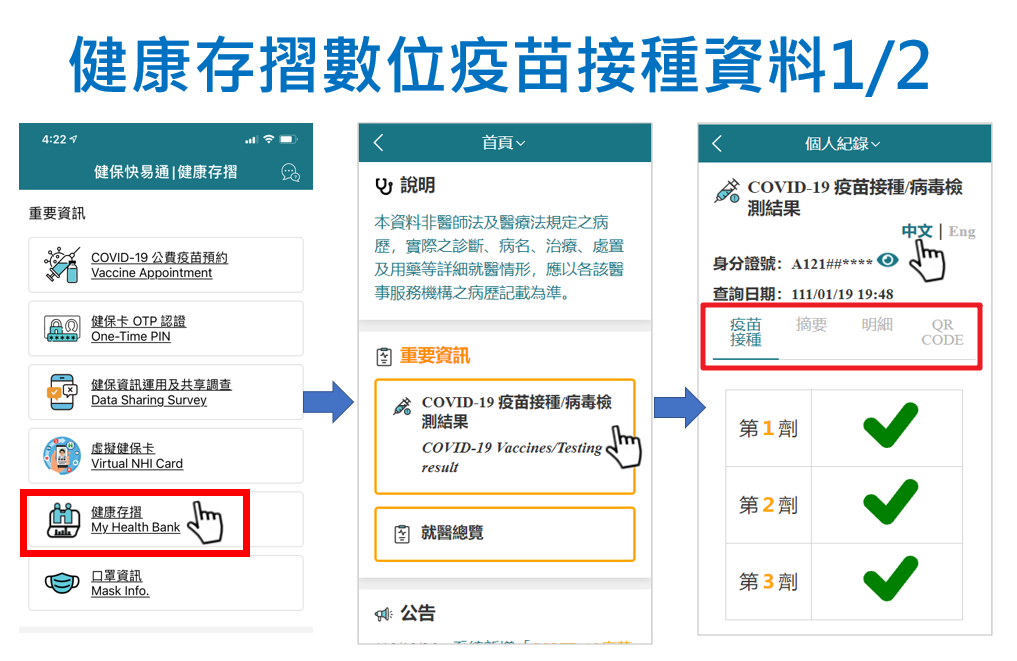
Task: Go back from the 個人紀錄 screen
Action: coord(717,144)
